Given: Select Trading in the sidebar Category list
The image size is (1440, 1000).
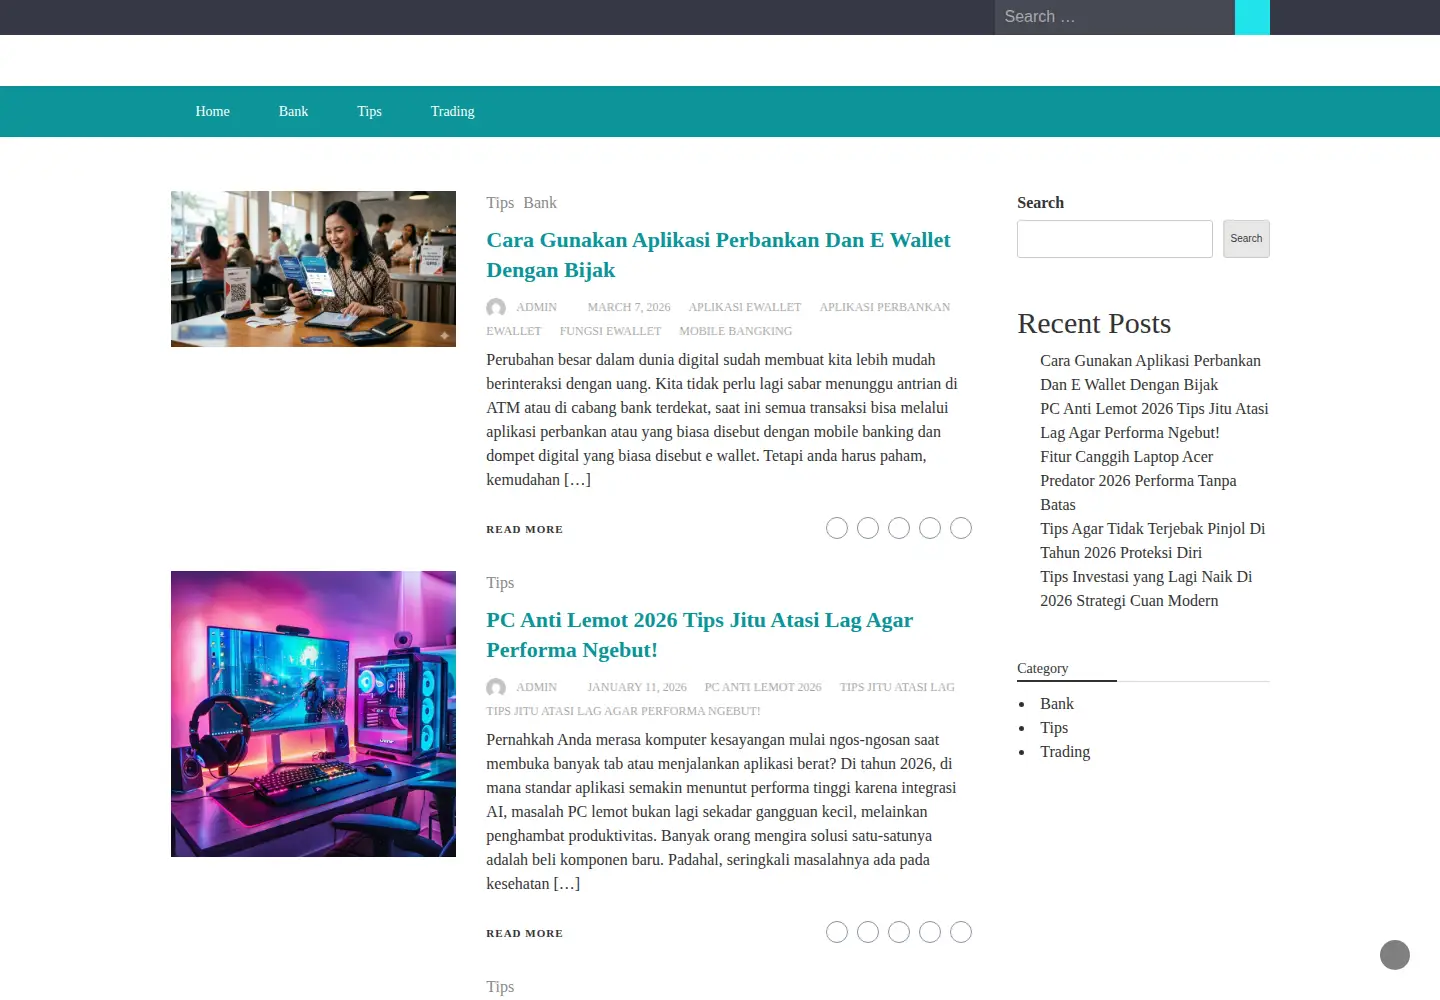Looking at the screenshot, I should (x=1065, y=752).
